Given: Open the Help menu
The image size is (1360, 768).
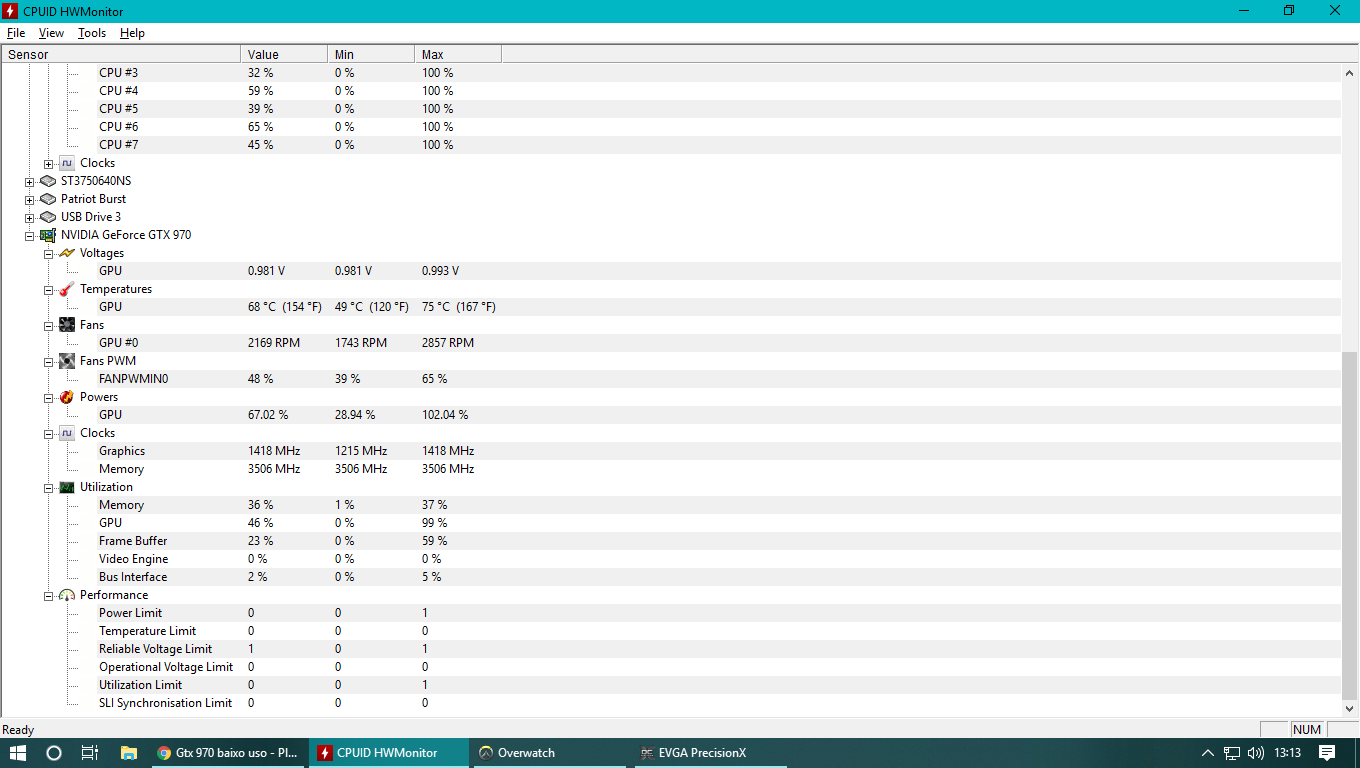Looking at the screenshot, I should click(x=132, y=33).
